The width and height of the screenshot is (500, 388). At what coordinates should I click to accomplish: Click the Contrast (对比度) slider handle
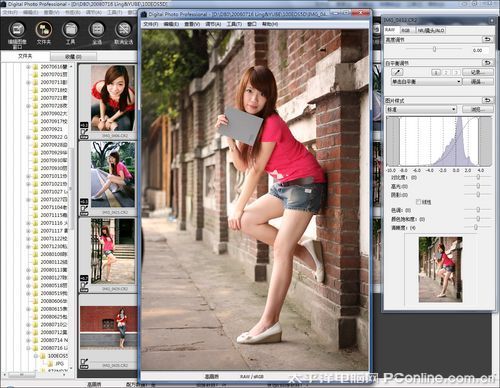pos(478,178)
